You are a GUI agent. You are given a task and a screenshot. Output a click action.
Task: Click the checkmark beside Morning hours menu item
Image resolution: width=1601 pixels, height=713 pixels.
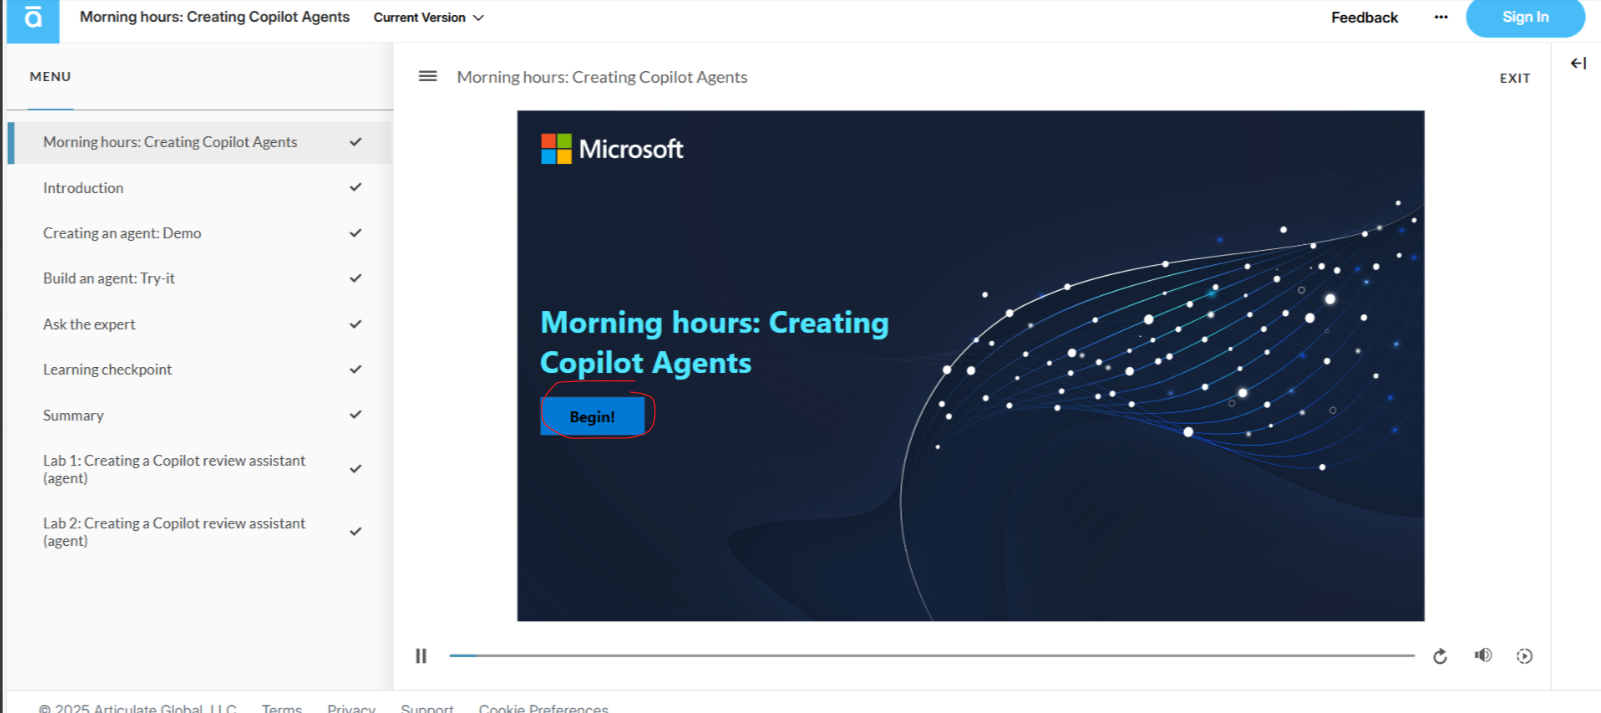point(355,142)
